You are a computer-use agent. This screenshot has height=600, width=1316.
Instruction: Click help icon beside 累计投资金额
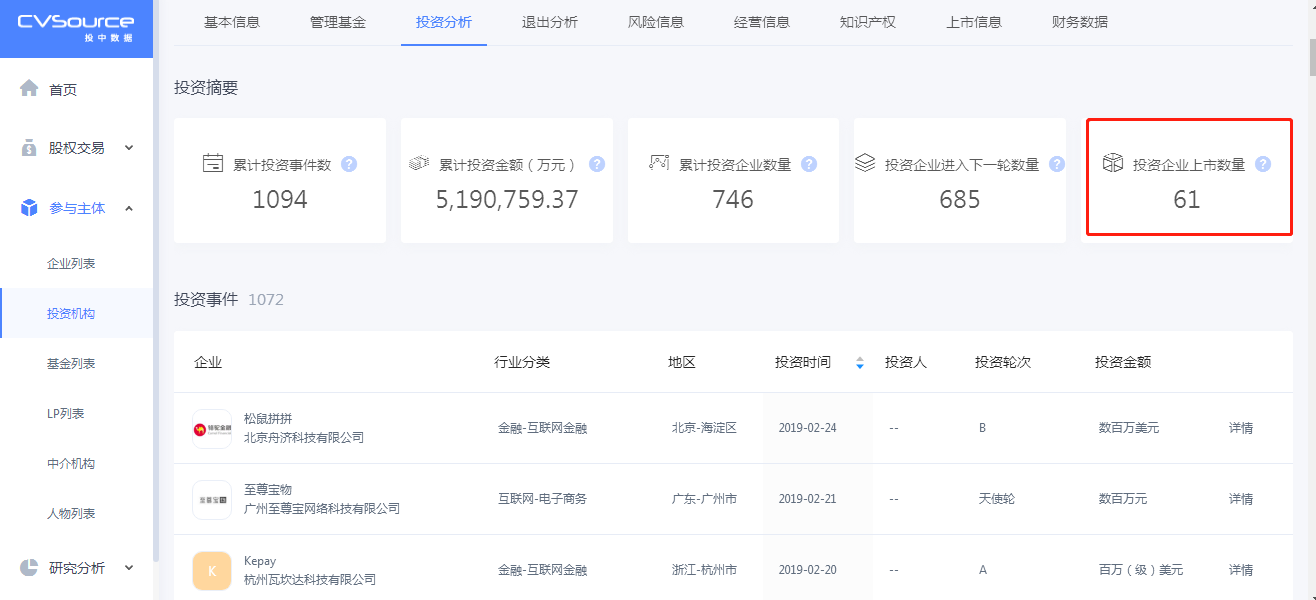point(597,164)
